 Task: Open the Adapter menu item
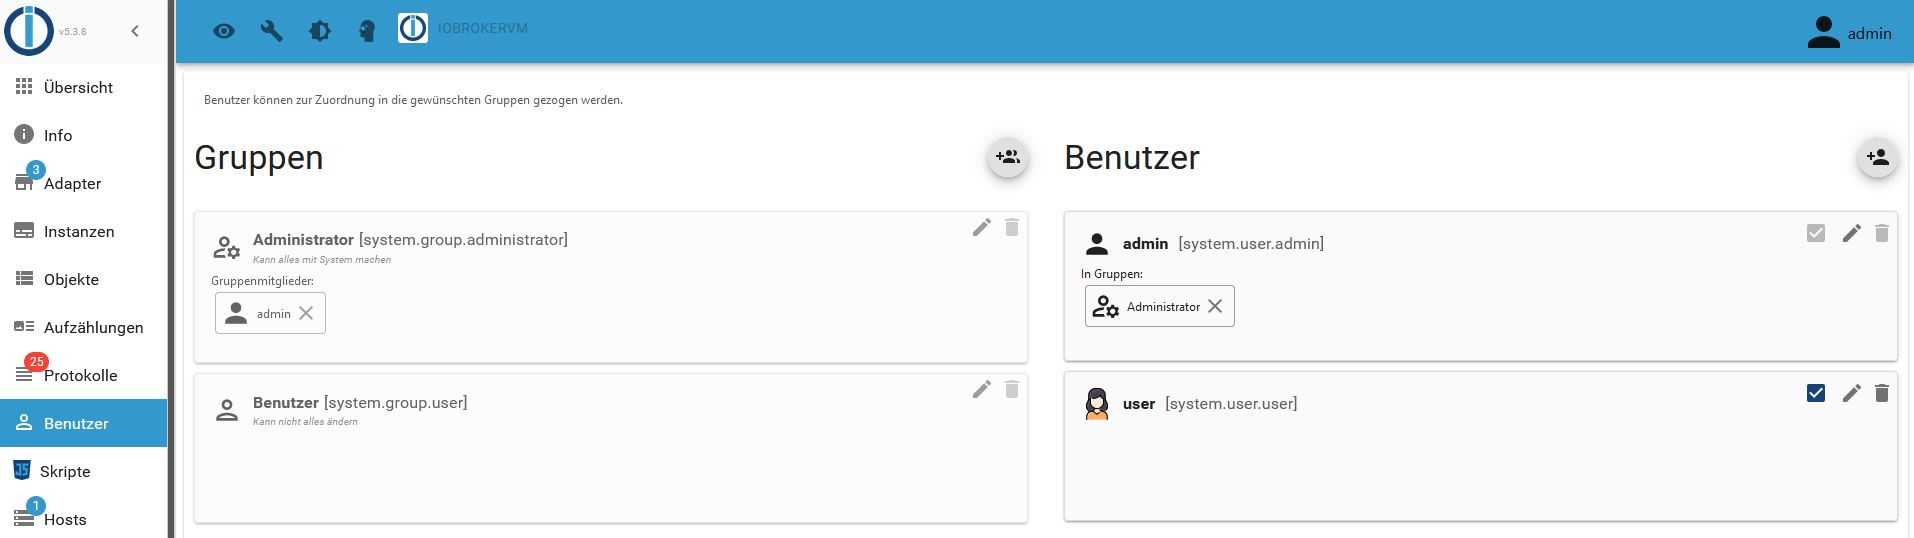click(x=72, y=183)
